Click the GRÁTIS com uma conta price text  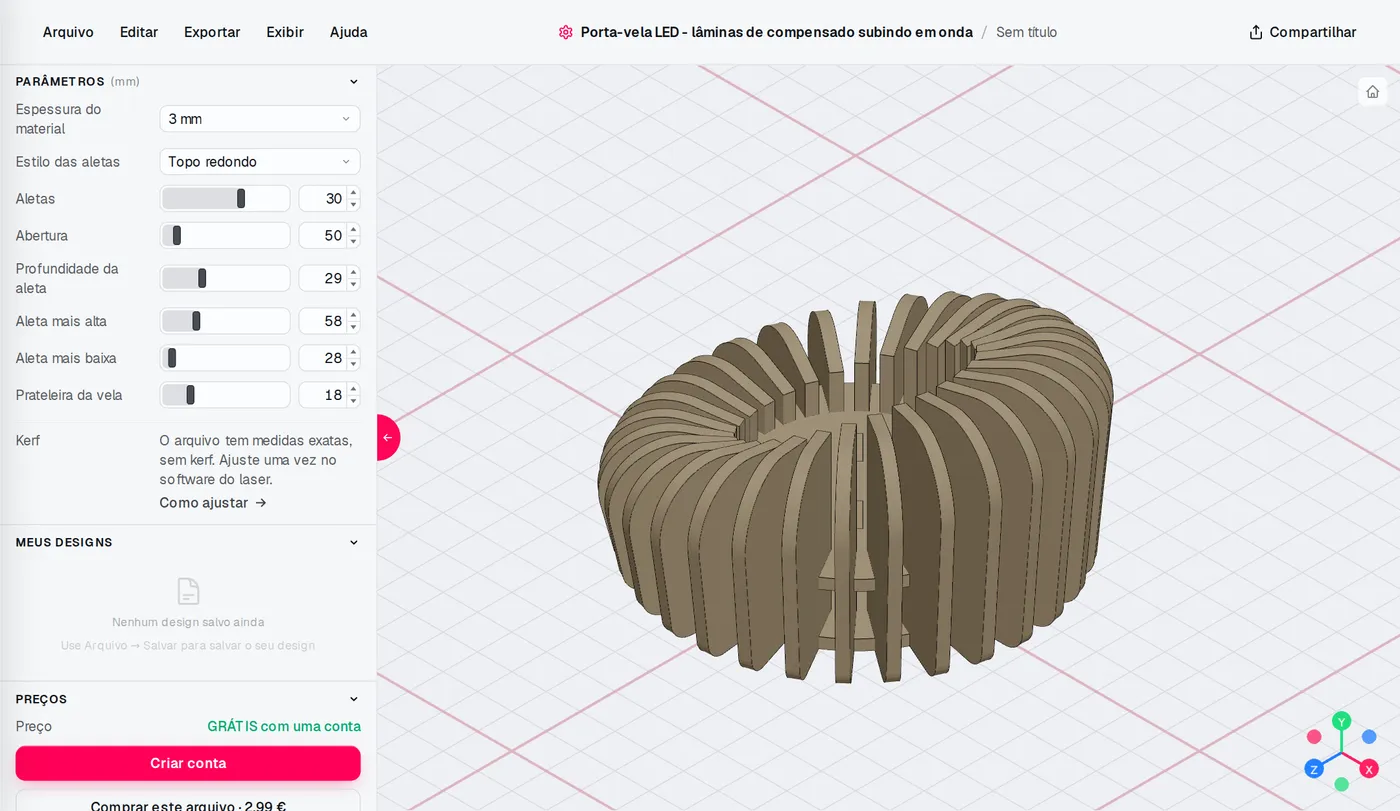(284, 727)
